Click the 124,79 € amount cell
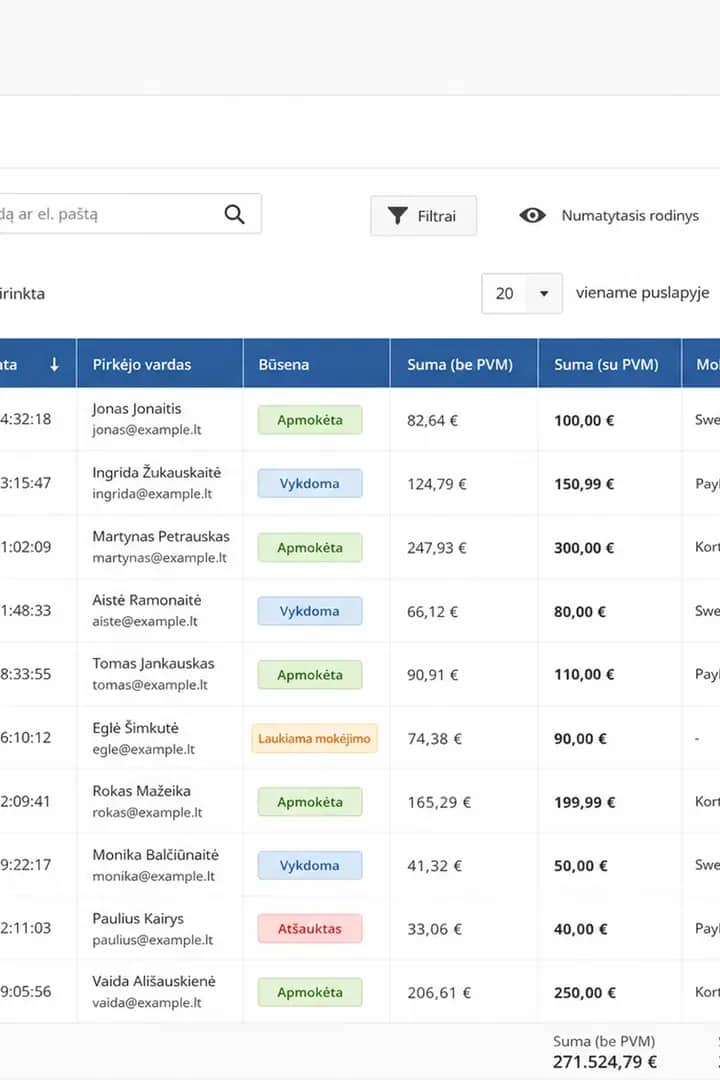 (x=437, y=484)
